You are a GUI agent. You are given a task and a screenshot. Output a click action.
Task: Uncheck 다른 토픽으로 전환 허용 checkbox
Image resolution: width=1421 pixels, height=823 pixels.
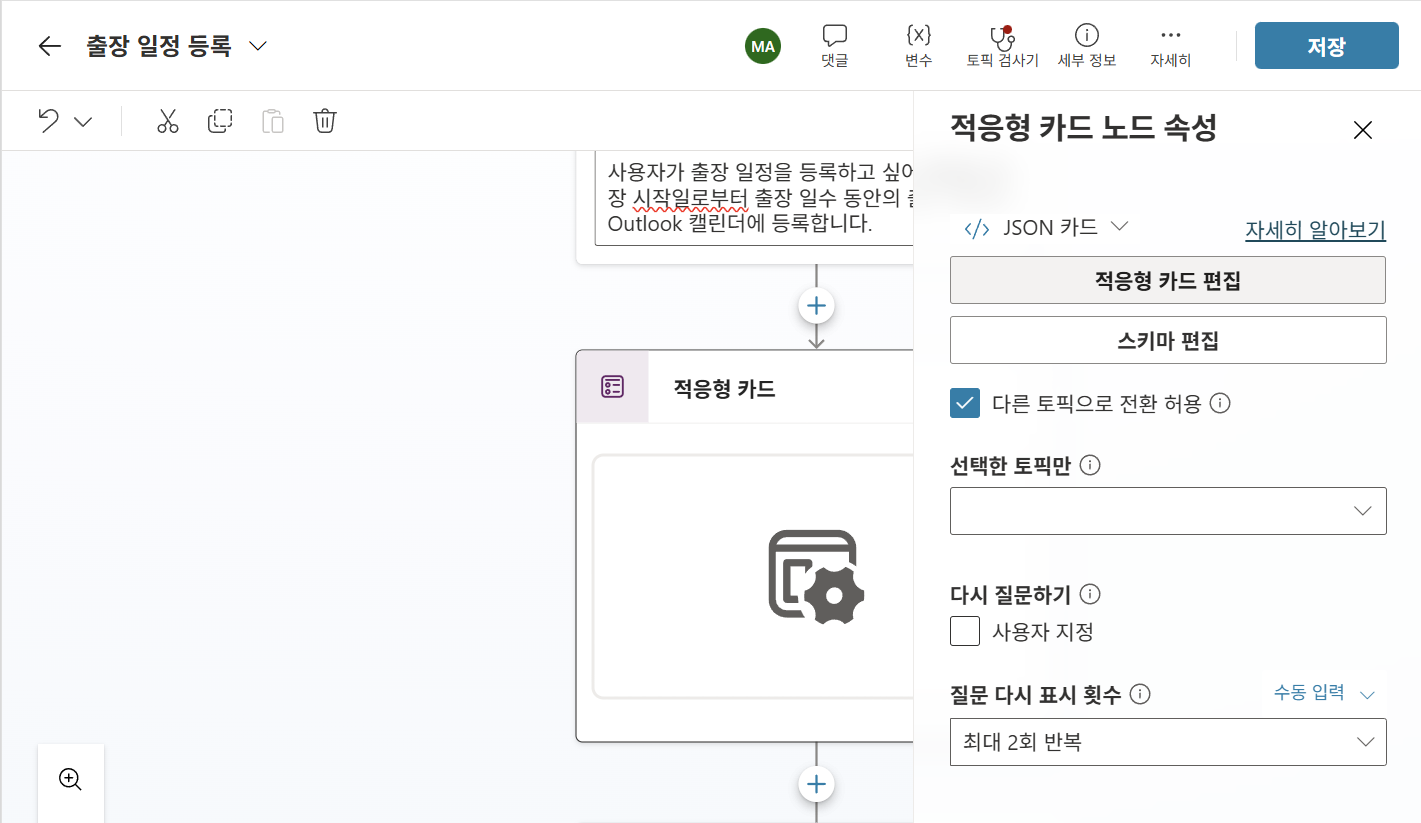click(x=965, y=403)
